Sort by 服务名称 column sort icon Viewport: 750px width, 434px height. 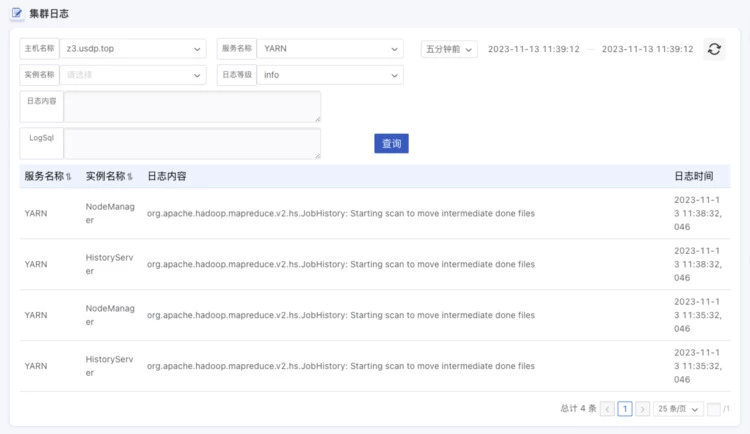point(69,177)
